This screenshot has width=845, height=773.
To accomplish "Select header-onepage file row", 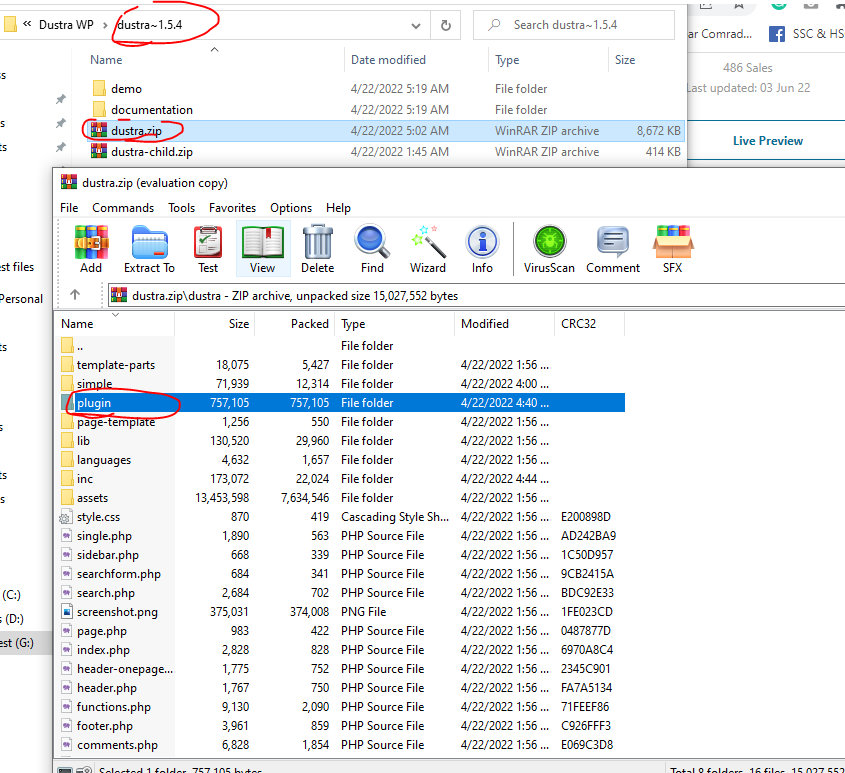I will pyautogui.click(x=342, y=669).
